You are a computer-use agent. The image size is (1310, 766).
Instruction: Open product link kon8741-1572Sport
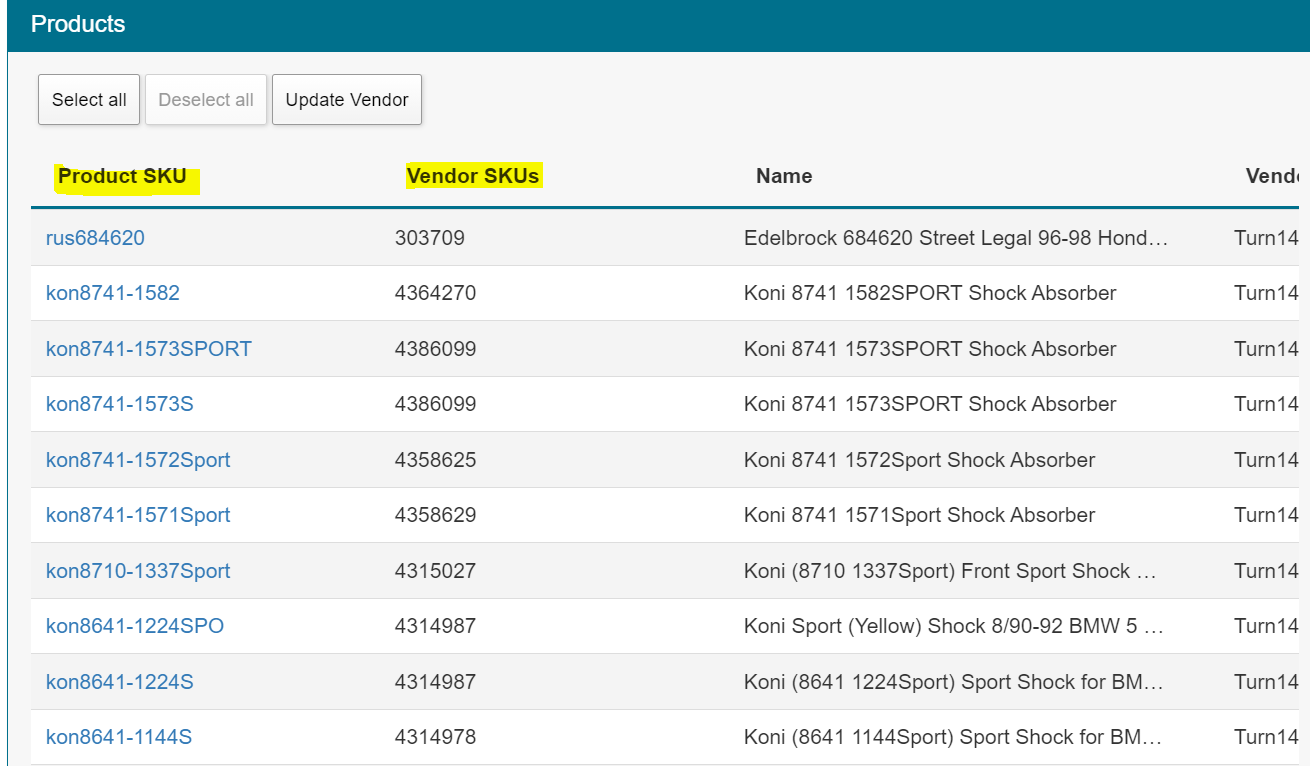click(138, 460)
